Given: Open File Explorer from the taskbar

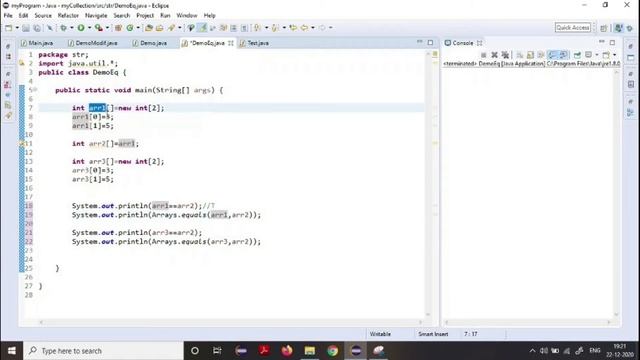Looking at the screenshot, I should click(x=310, y=351).
